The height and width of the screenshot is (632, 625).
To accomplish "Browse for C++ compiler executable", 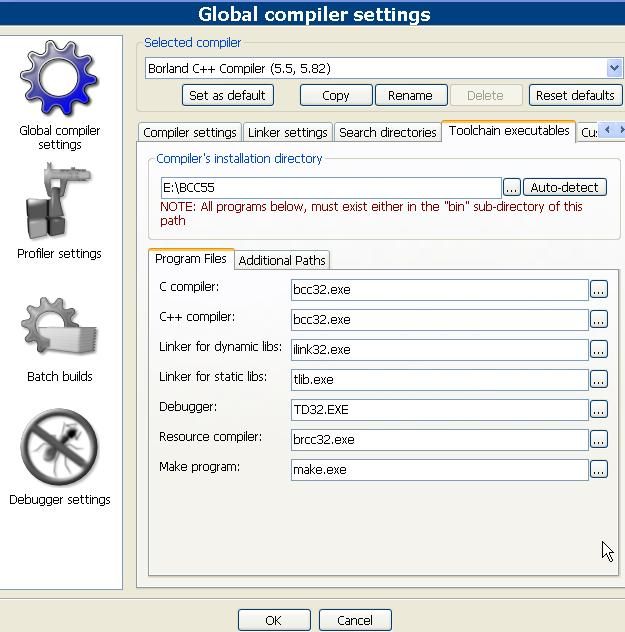I will point(598,319).
